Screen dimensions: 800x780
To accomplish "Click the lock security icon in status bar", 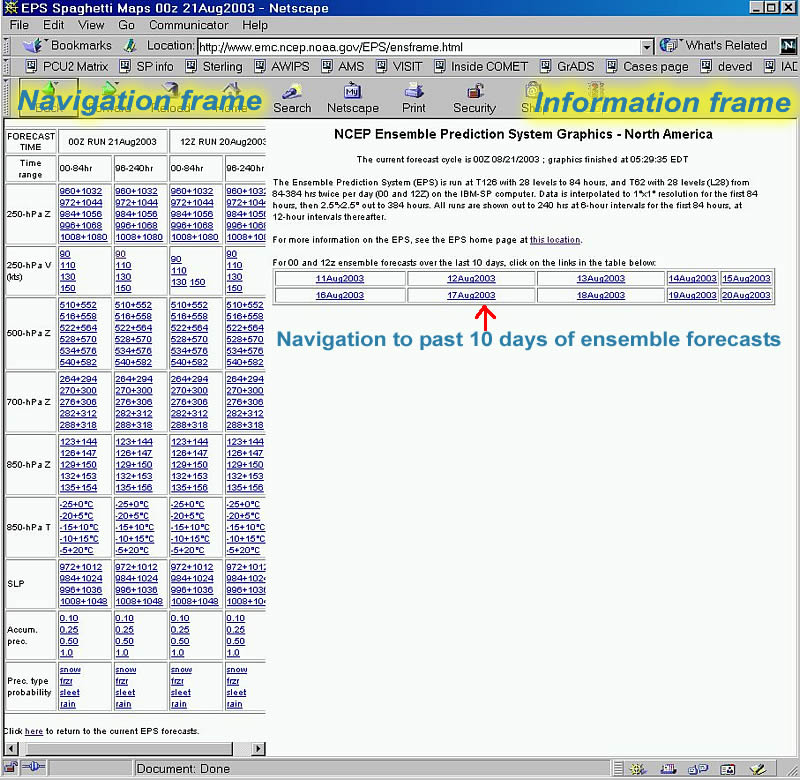I will coord(11,768).
